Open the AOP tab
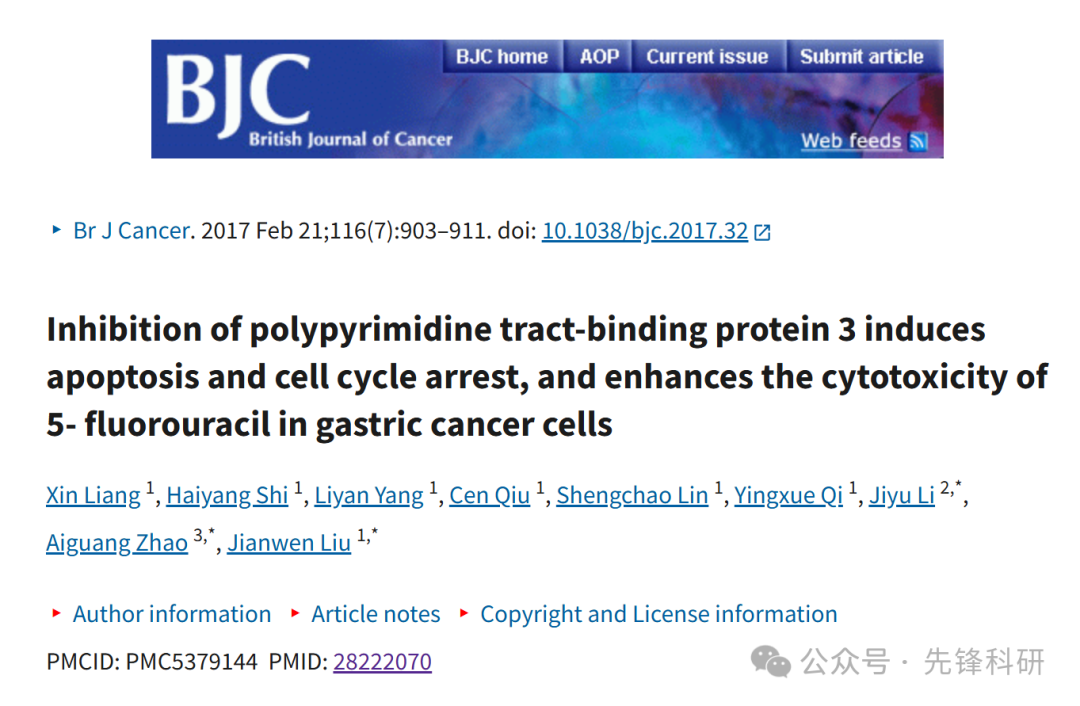Screen dimensions: 1080x706 pos(599,56)
